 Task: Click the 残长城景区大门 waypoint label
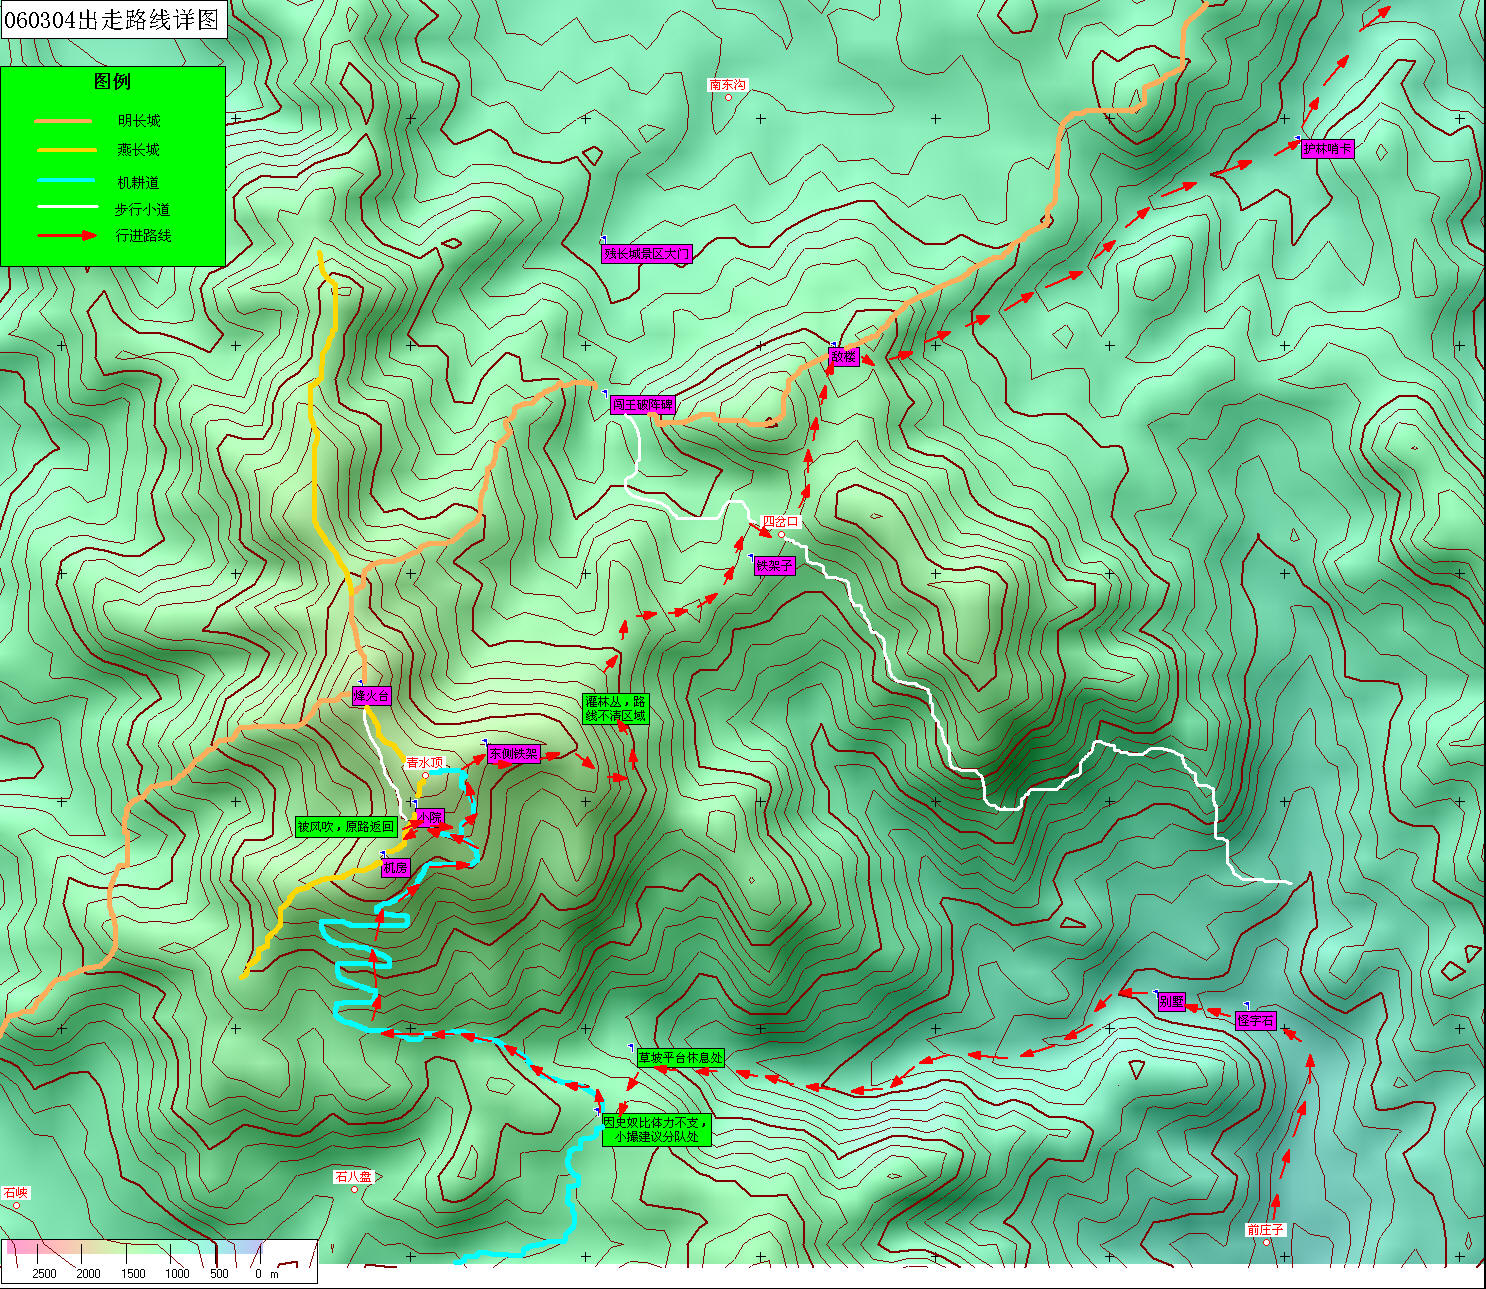click(646, 254)
